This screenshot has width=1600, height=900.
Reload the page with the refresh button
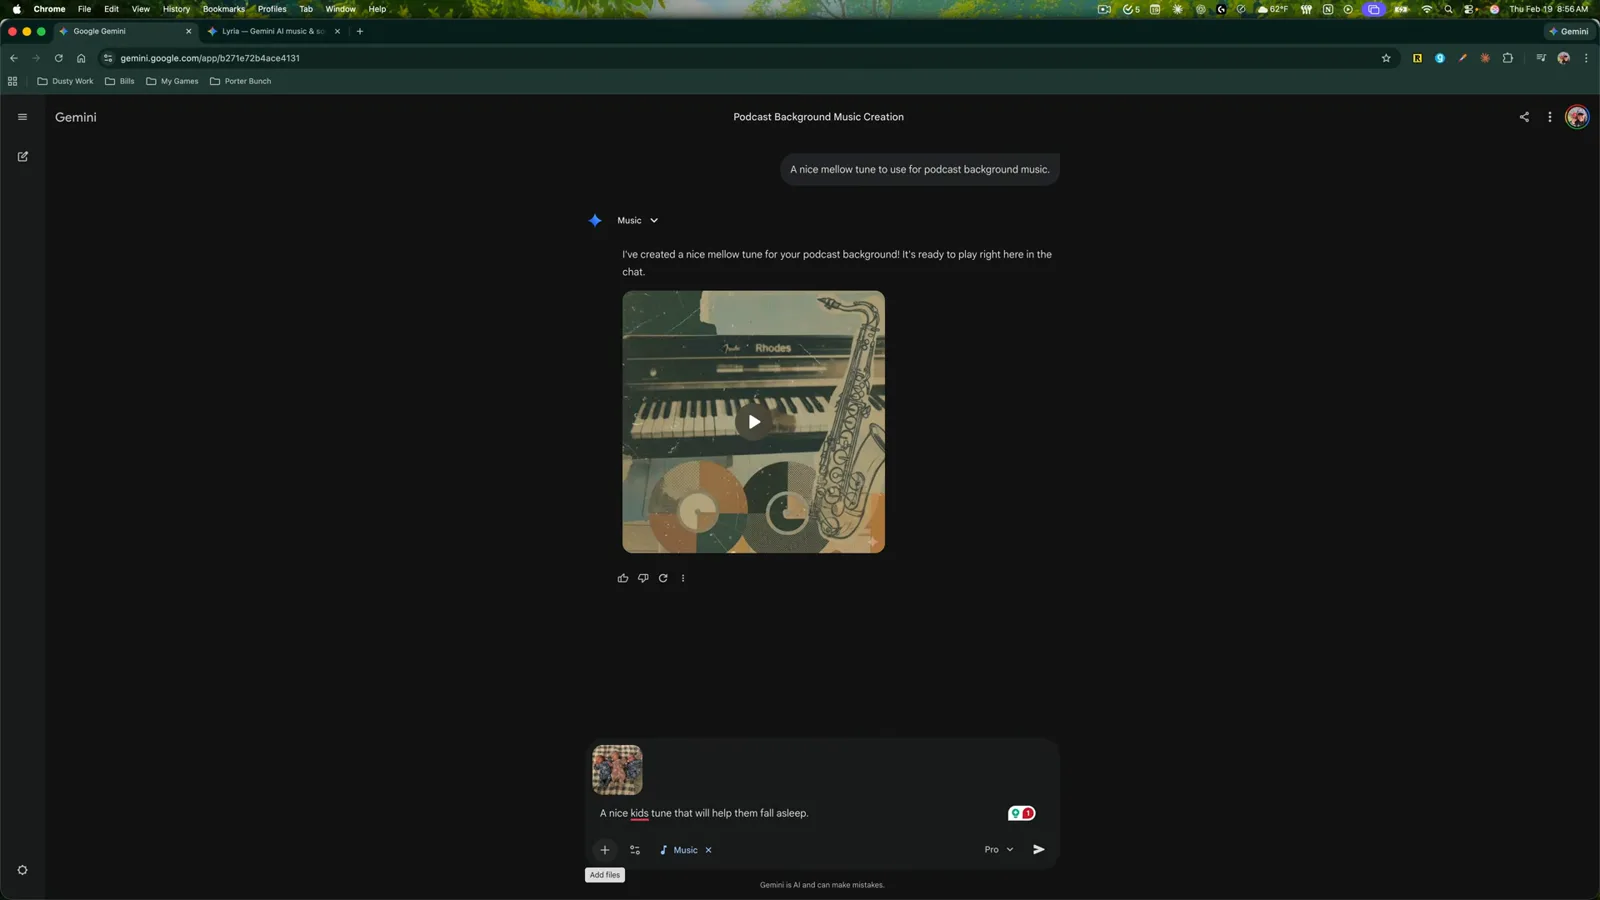[x=58, y=58]
